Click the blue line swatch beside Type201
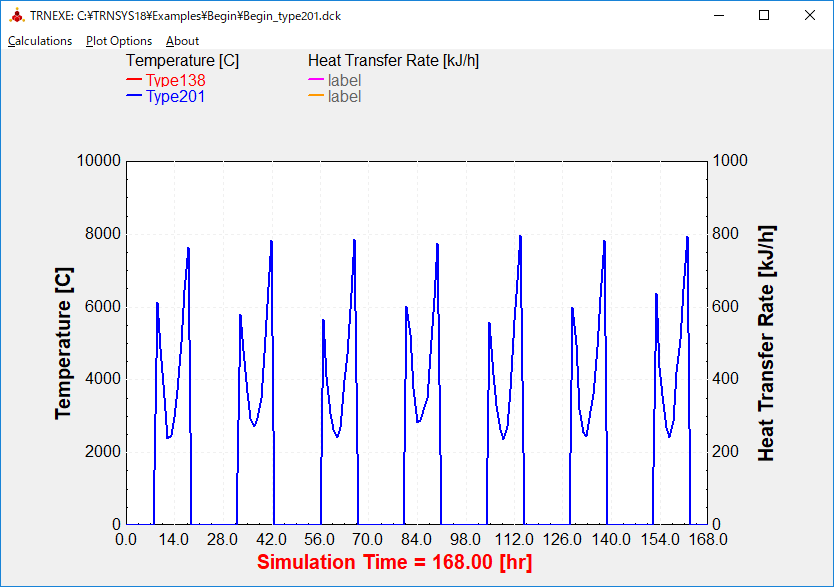The image size is (834, 587). (x=134, y=97)
